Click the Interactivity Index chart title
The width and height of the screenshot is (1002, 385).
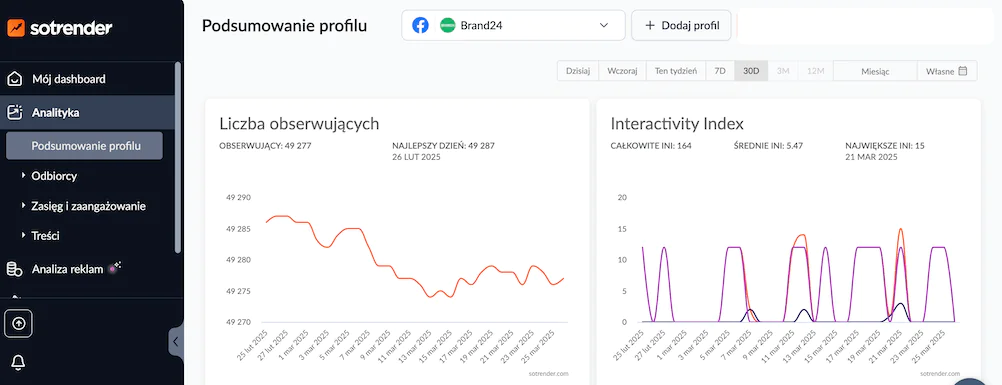point(677,123)
